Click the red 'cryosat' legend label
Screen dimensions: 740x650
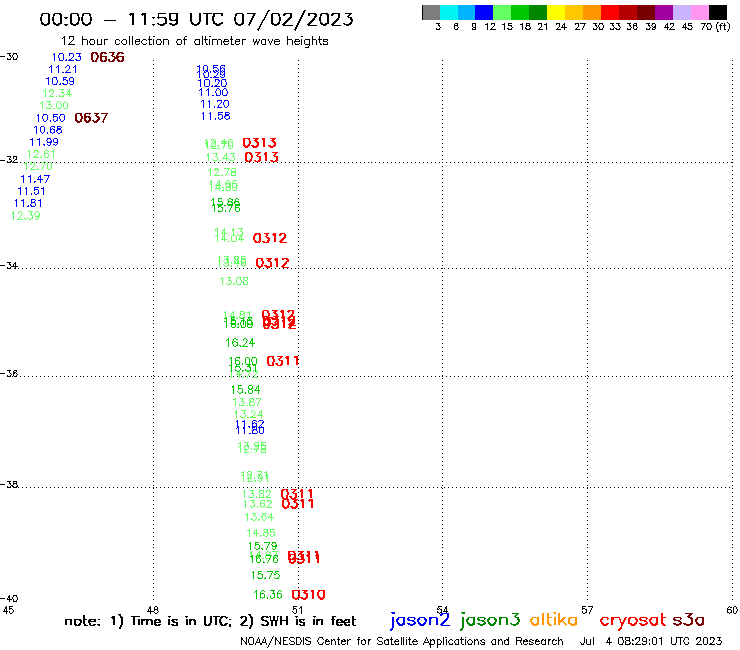coord(632,621)
